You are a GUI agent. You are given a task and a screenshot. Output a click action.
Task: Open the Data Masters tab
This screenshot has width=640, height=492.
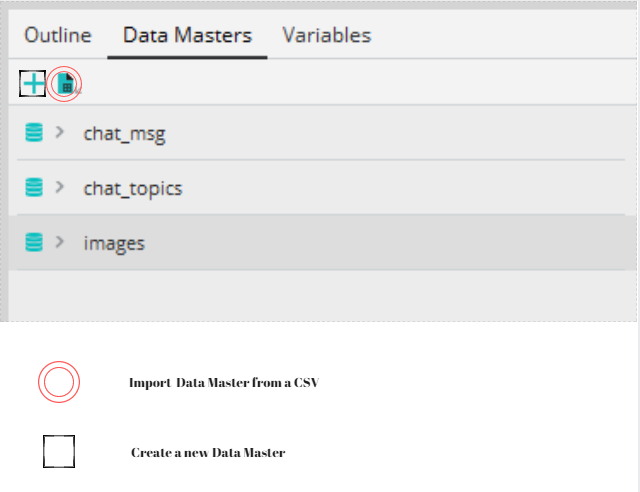(187, 36)
